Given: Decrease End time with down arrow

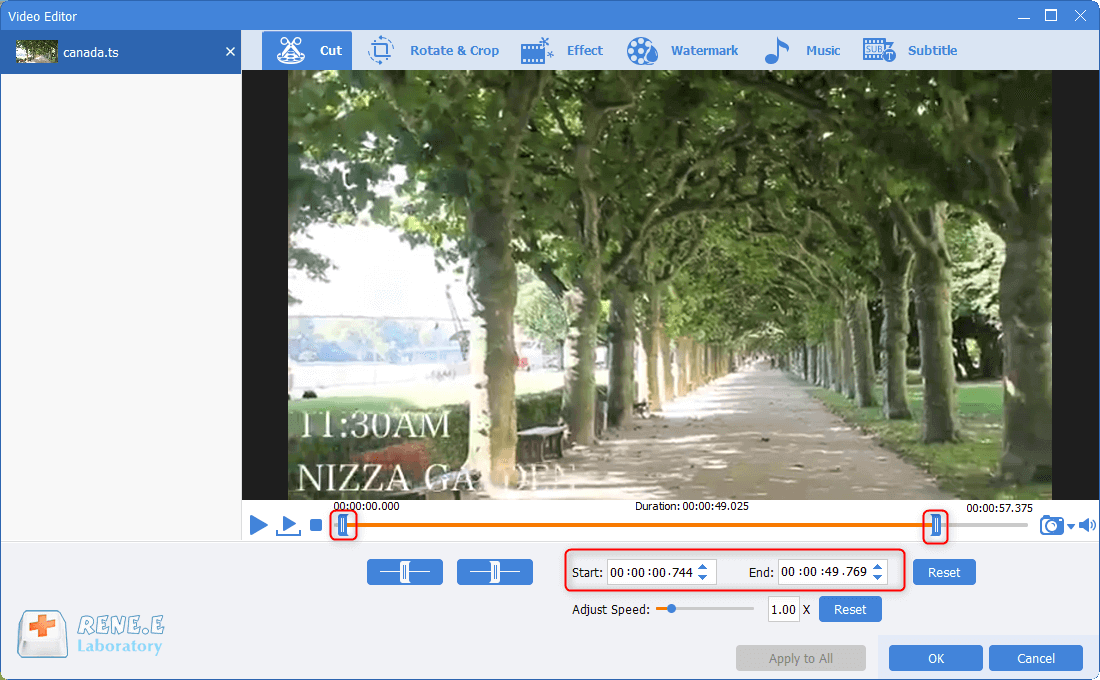Looking at the screenshot, I should click(878, 577).
